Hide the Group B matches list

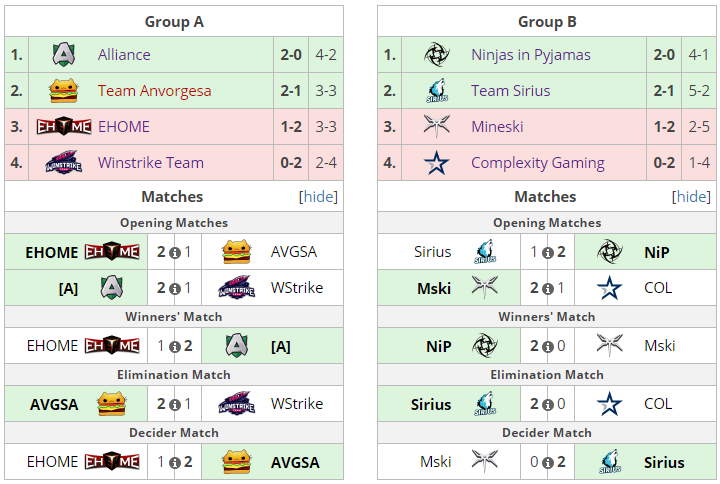point(691,197)
